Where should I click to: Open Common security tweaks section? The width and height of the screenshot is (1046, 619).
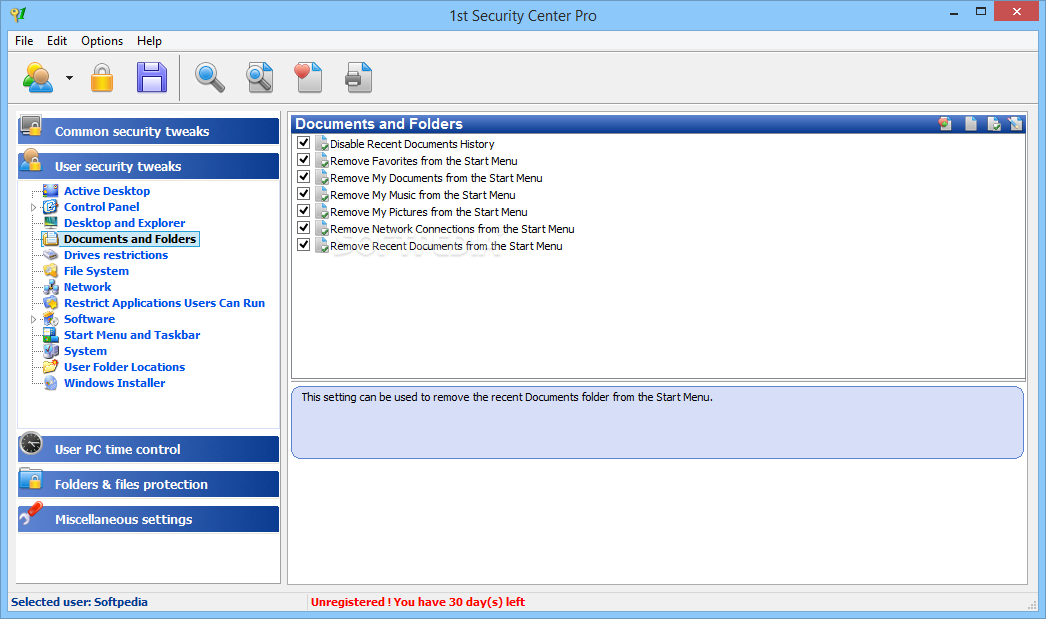point(148,131)
